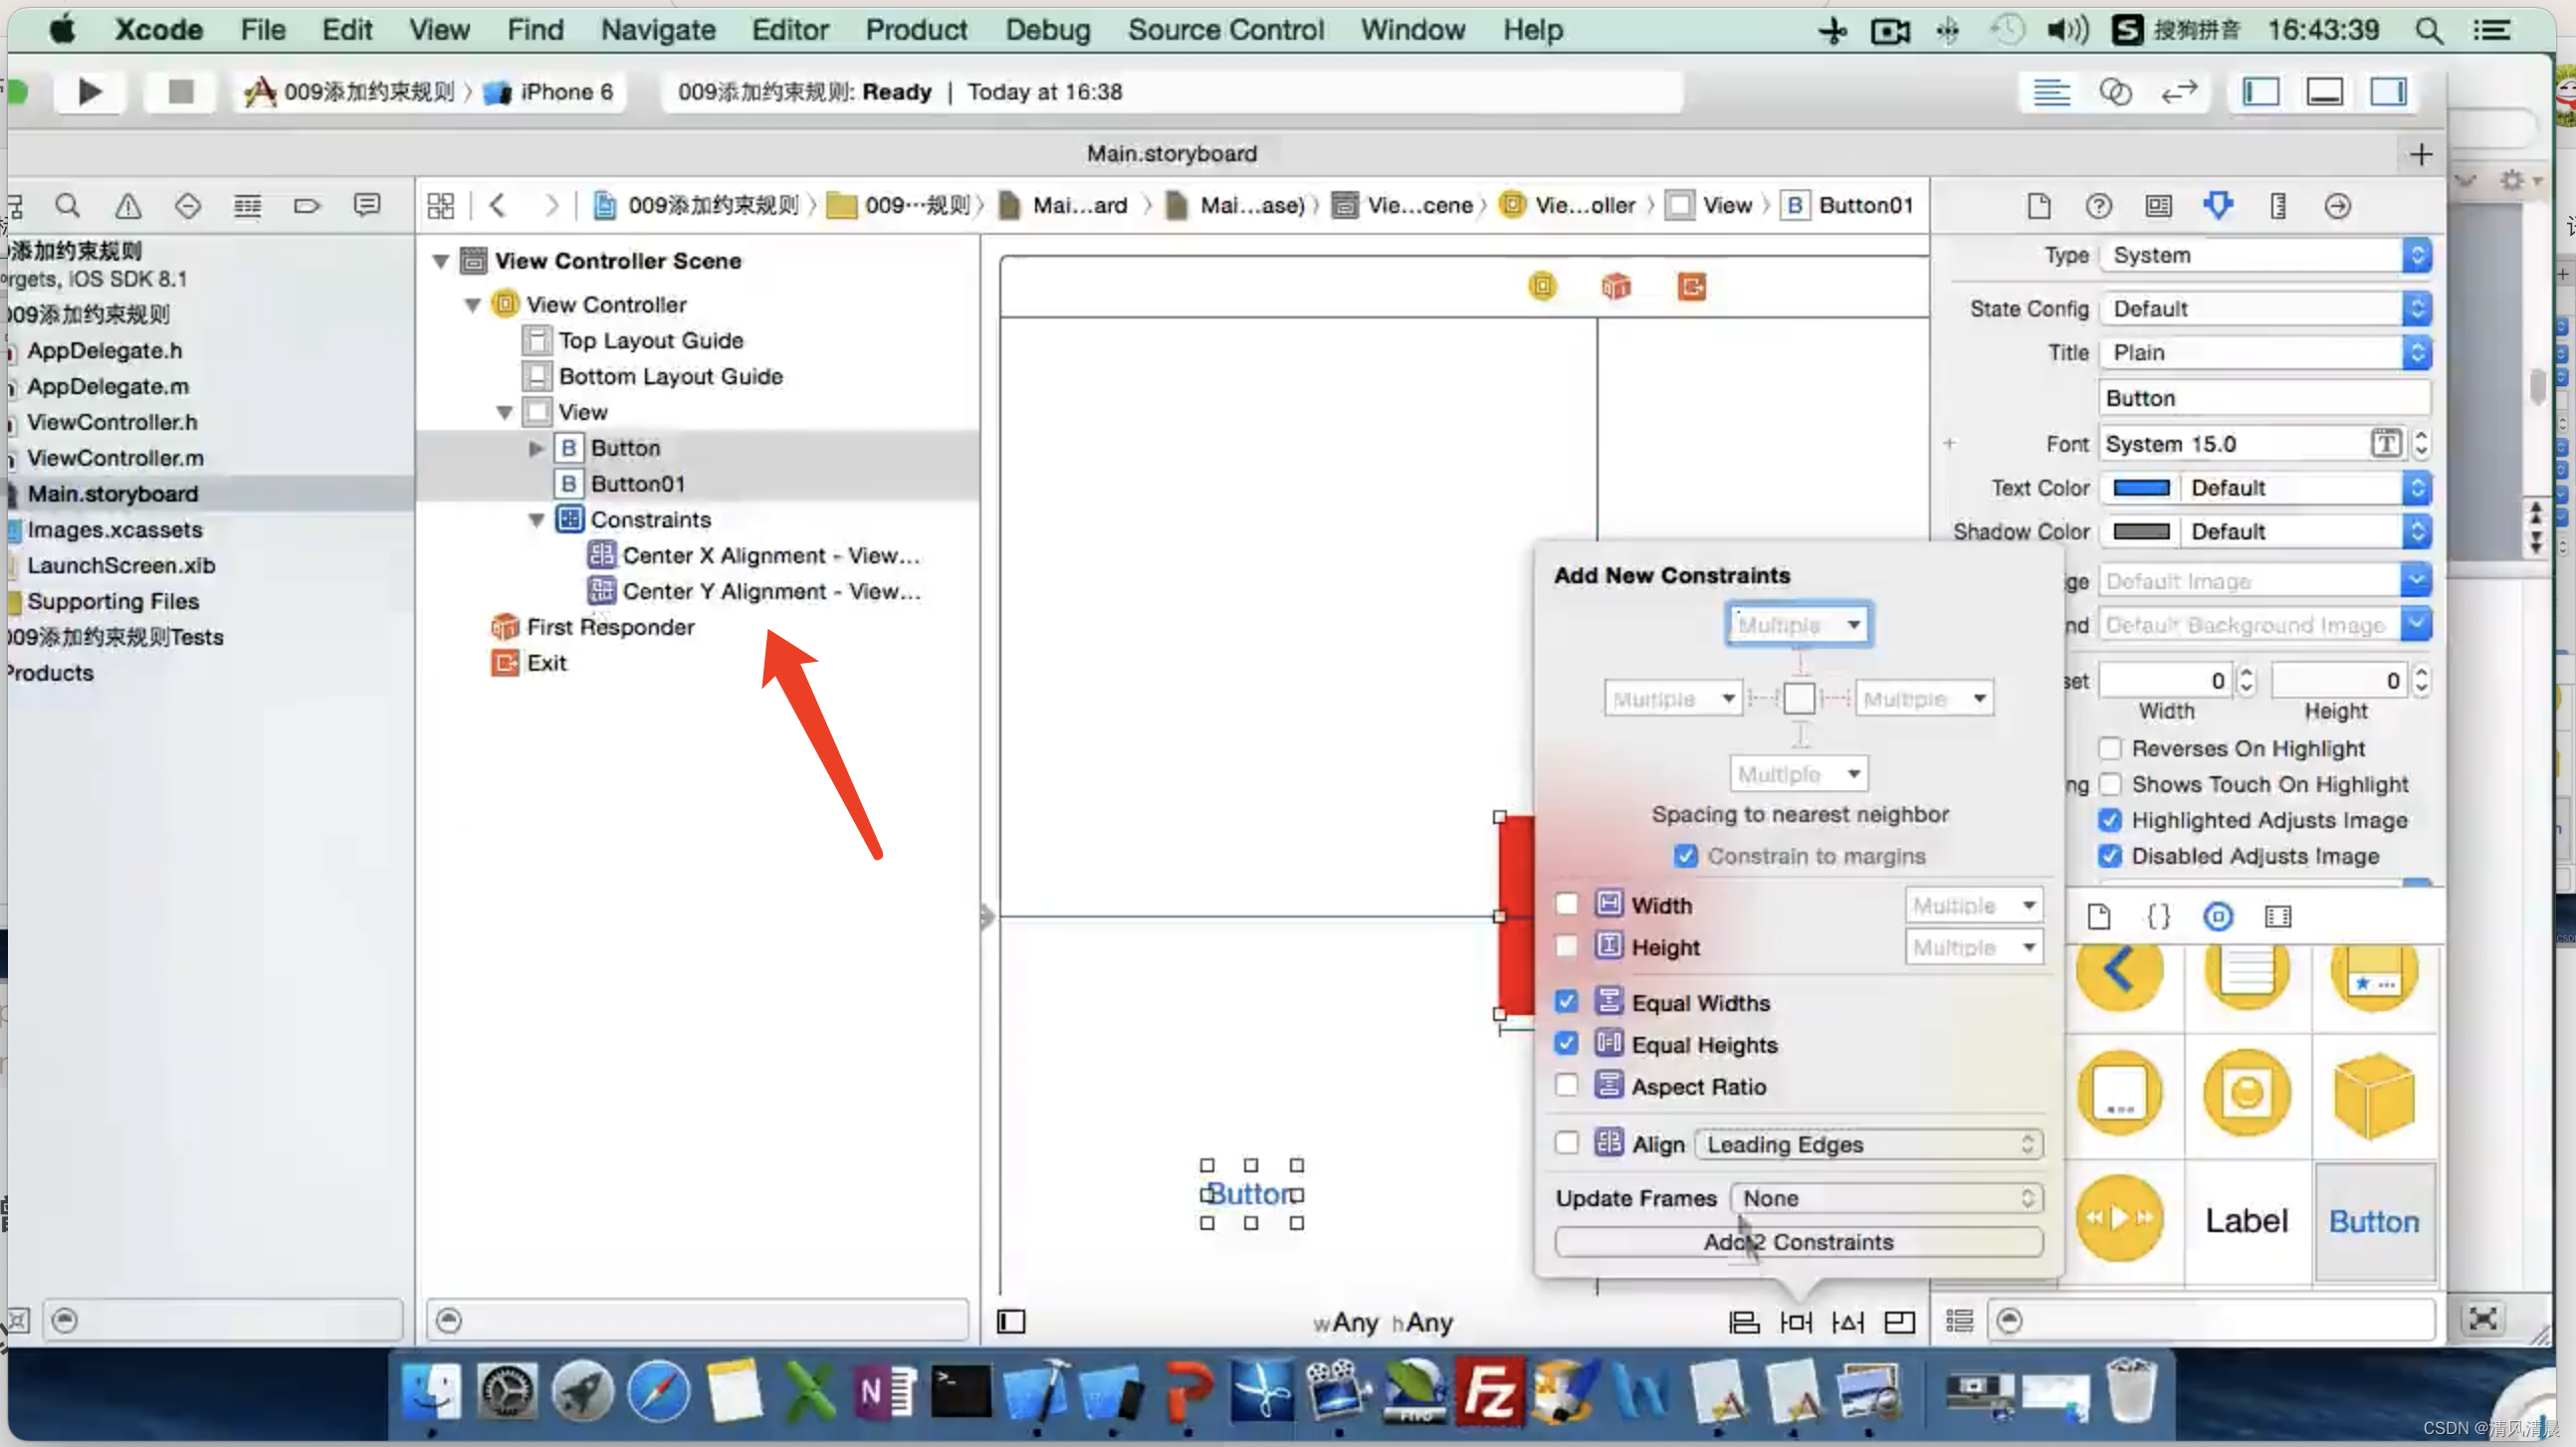Select the Multiple spacing top dropdown
This screenshot has height=1447, width=2576.
tap(1796, 623)
